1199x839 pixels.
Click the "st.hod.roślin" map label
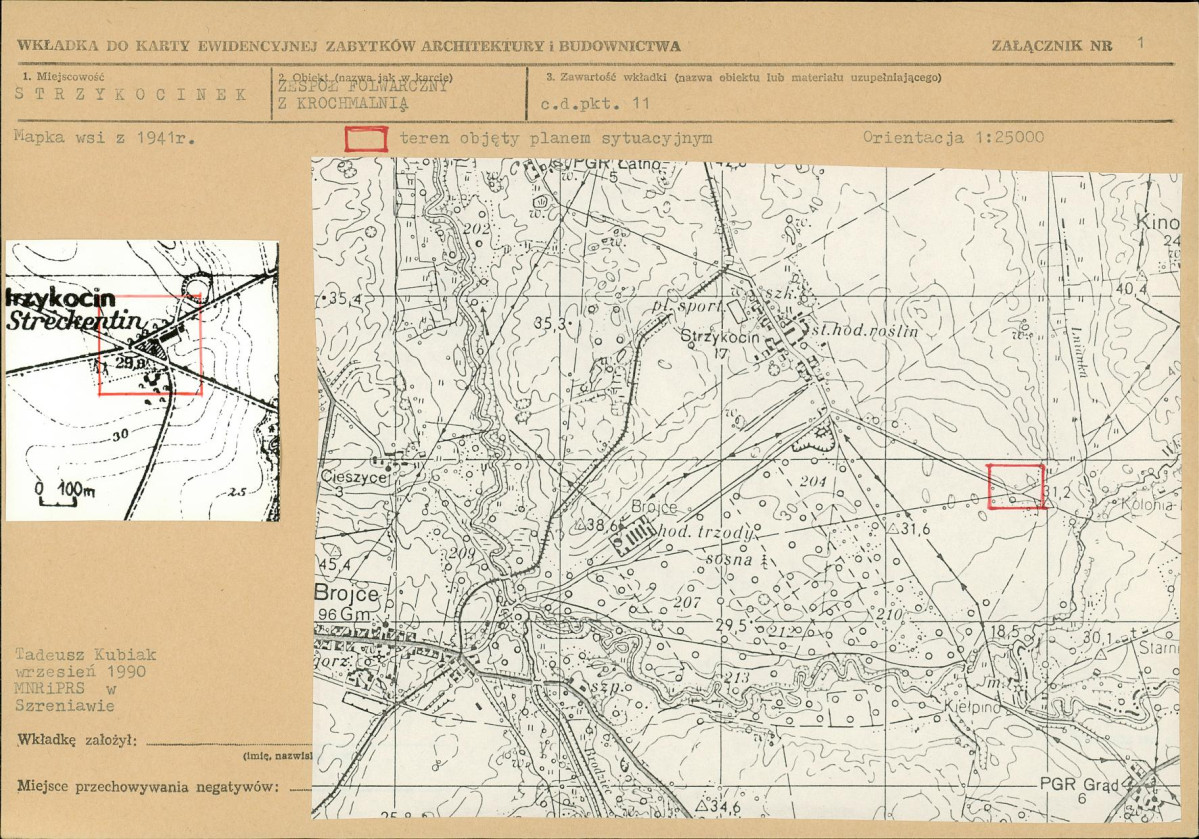pos(864,331)
